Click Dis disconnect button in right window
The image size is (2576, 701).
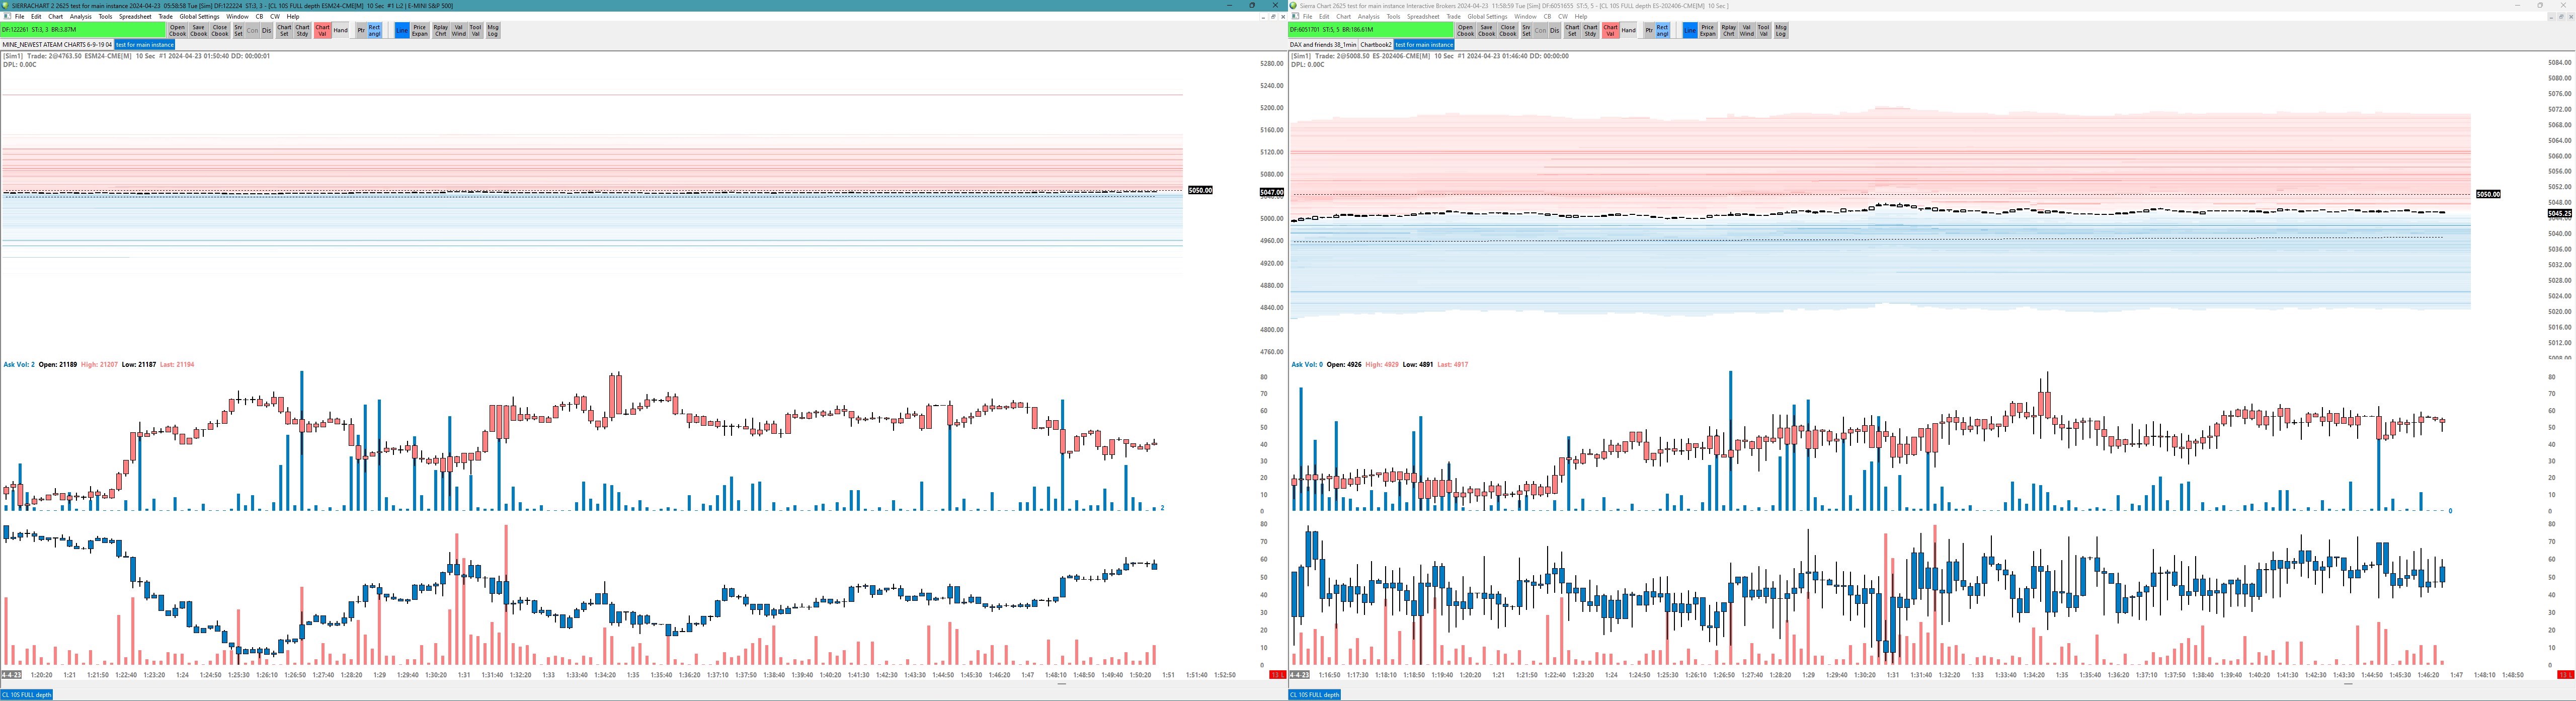pos(1554,31)
